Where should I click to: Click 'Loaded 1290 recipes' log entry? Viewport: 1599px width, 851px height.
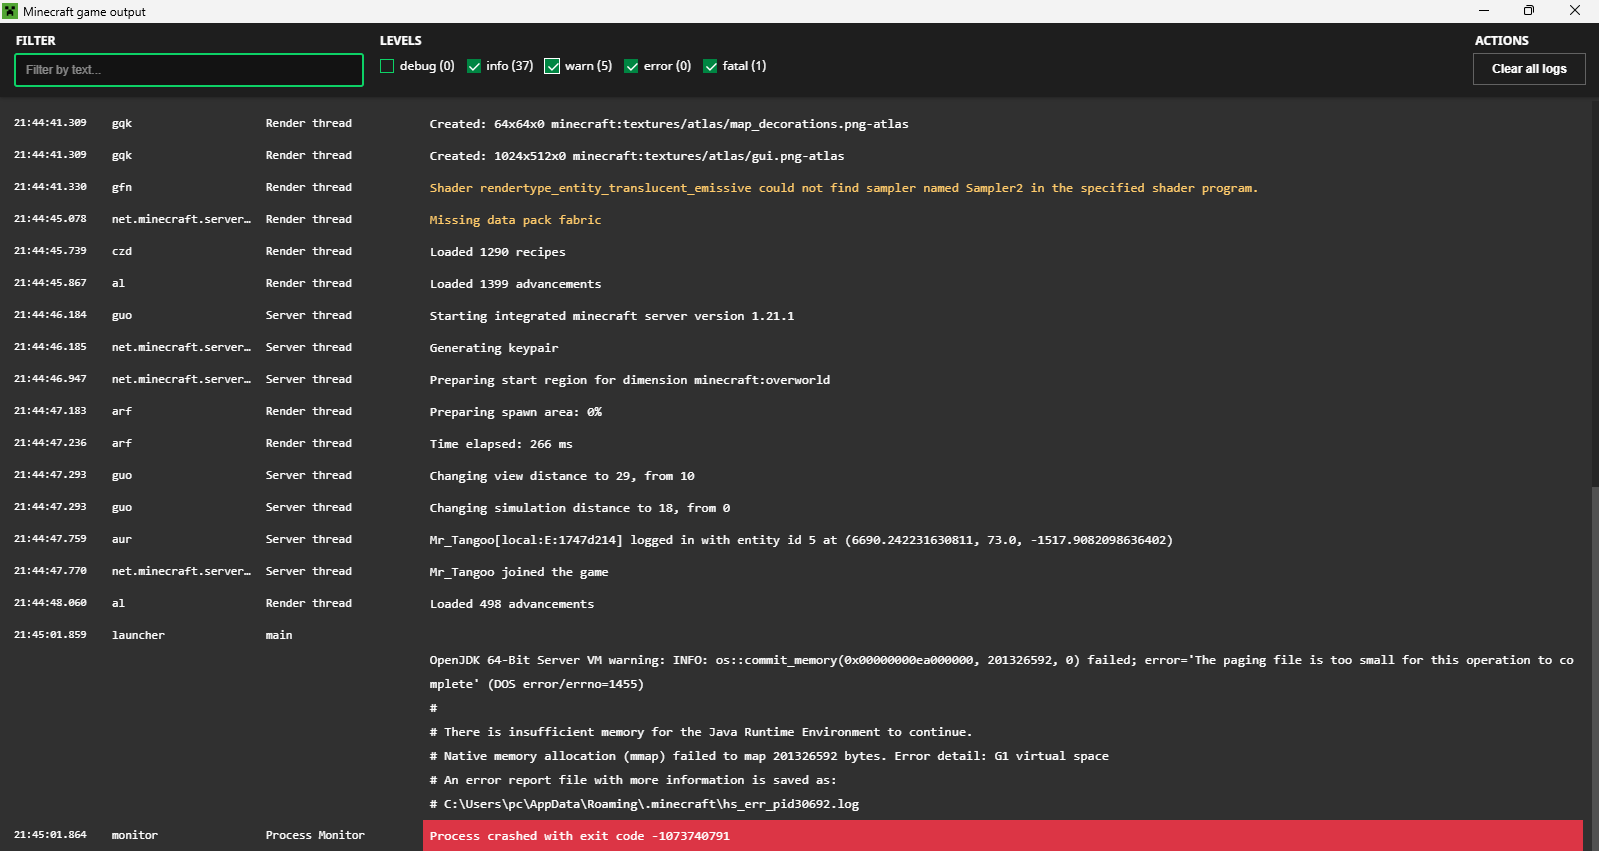[x=498, y=252]
